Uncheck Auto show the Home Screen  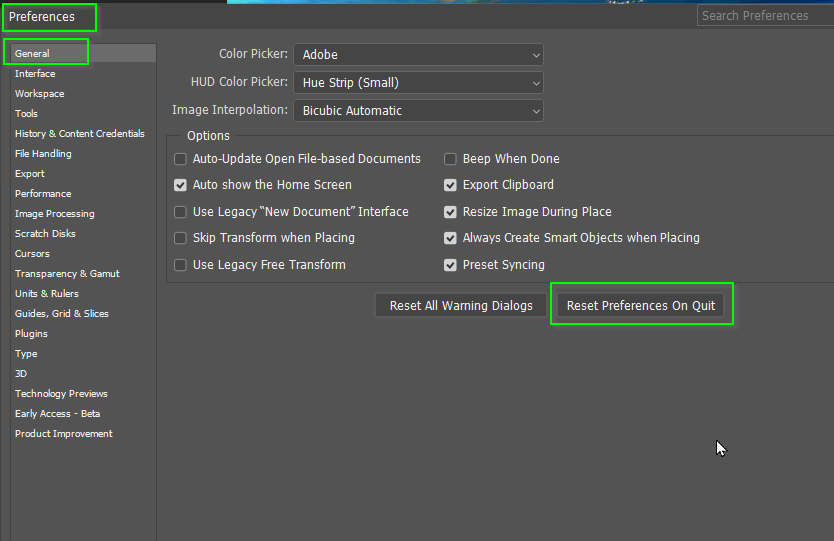(x=181, y=185)
